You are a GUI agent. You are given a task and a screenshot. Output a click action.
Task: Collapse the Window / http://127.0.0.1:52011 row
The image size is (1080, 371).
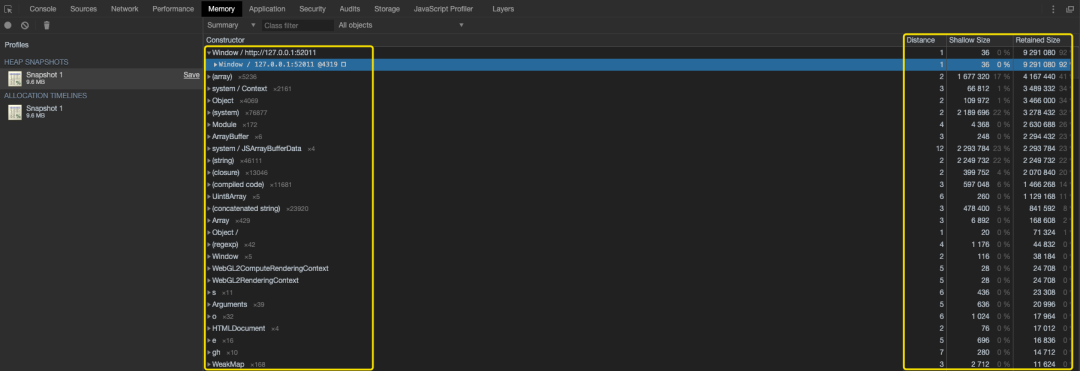(209, 52)
